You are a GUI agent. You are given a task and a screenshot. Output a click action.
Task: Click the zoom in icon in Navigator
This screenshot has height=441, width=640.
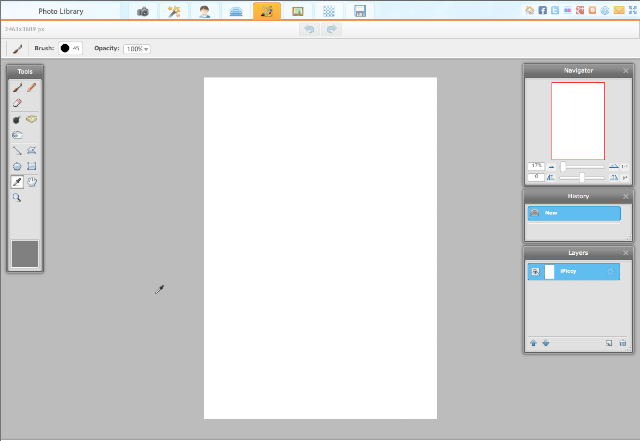pyautogui.click(x=613, y=167)
